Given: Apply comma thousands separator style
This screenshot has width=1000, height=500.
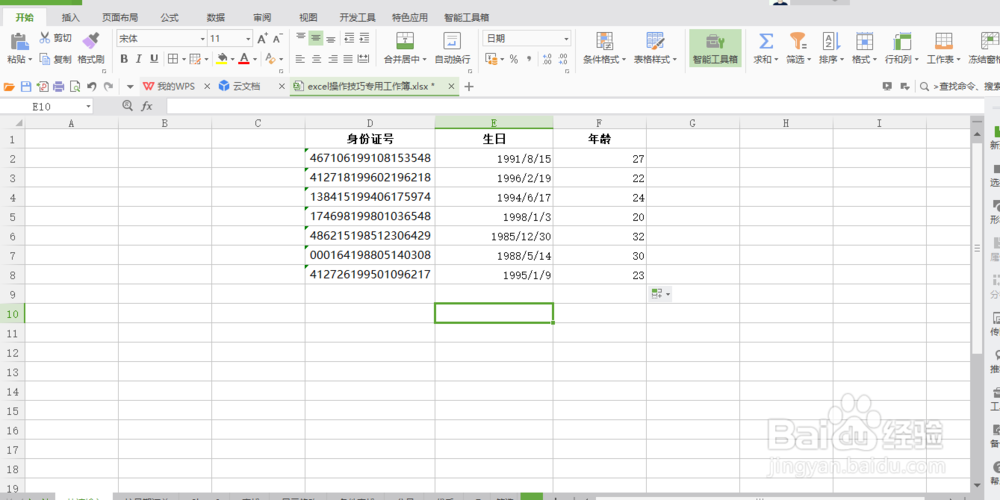Looking at the screenshot, I should pos(528,59).
